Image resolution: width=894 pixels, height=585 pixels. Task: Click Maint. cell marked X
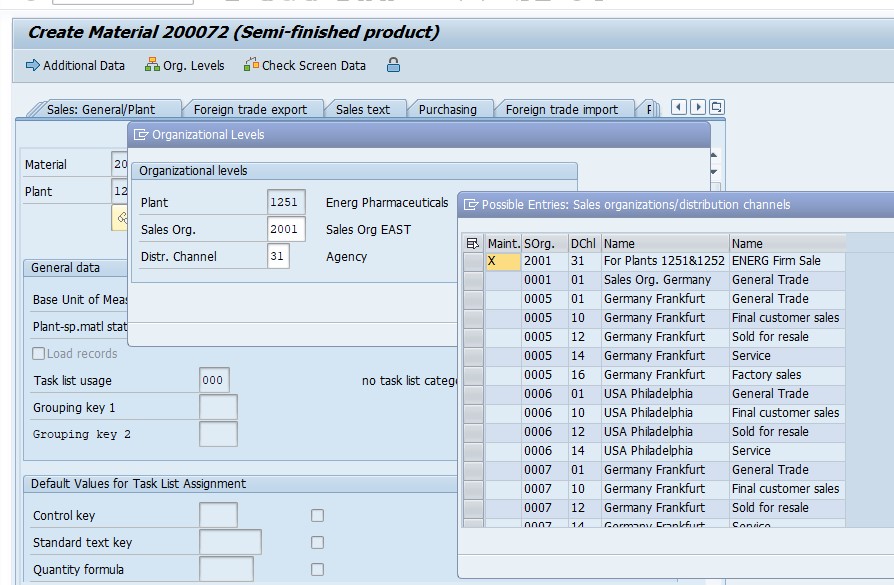503,261
